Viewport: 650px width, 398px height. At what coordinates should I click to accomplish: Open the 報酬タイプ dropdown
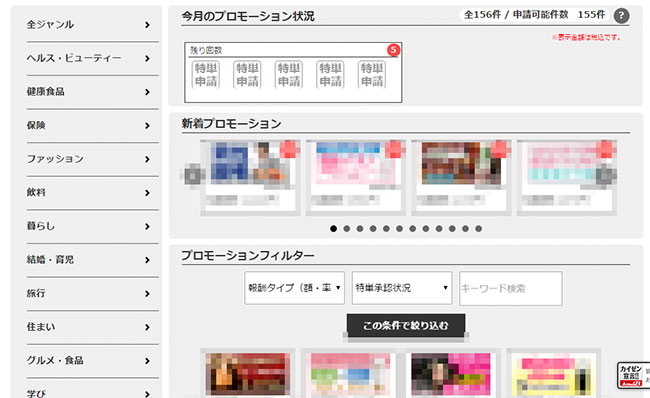[x=294, y=288]
